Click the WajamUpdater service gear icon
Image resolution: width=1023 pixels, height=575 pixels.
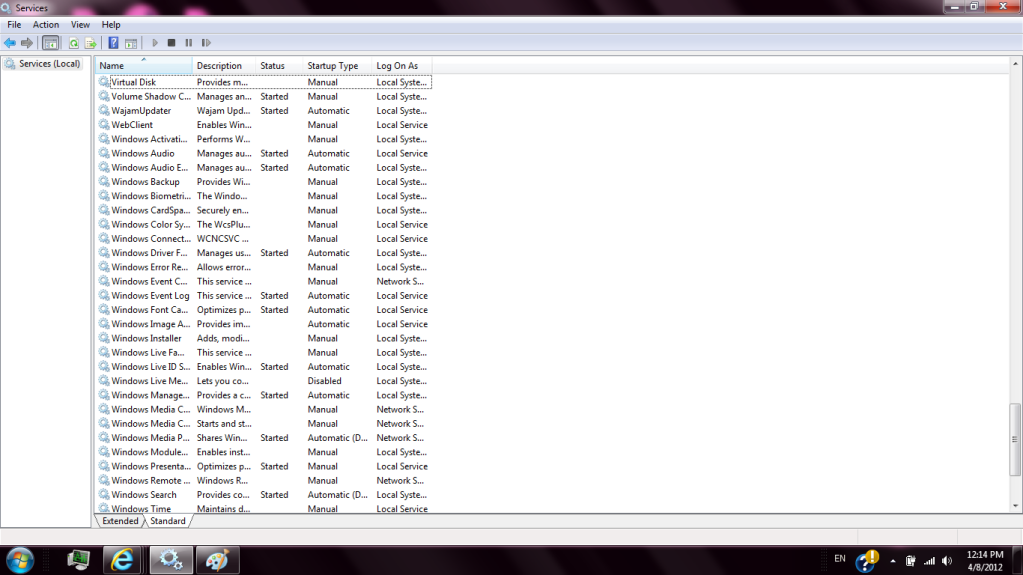click(104, 111)
